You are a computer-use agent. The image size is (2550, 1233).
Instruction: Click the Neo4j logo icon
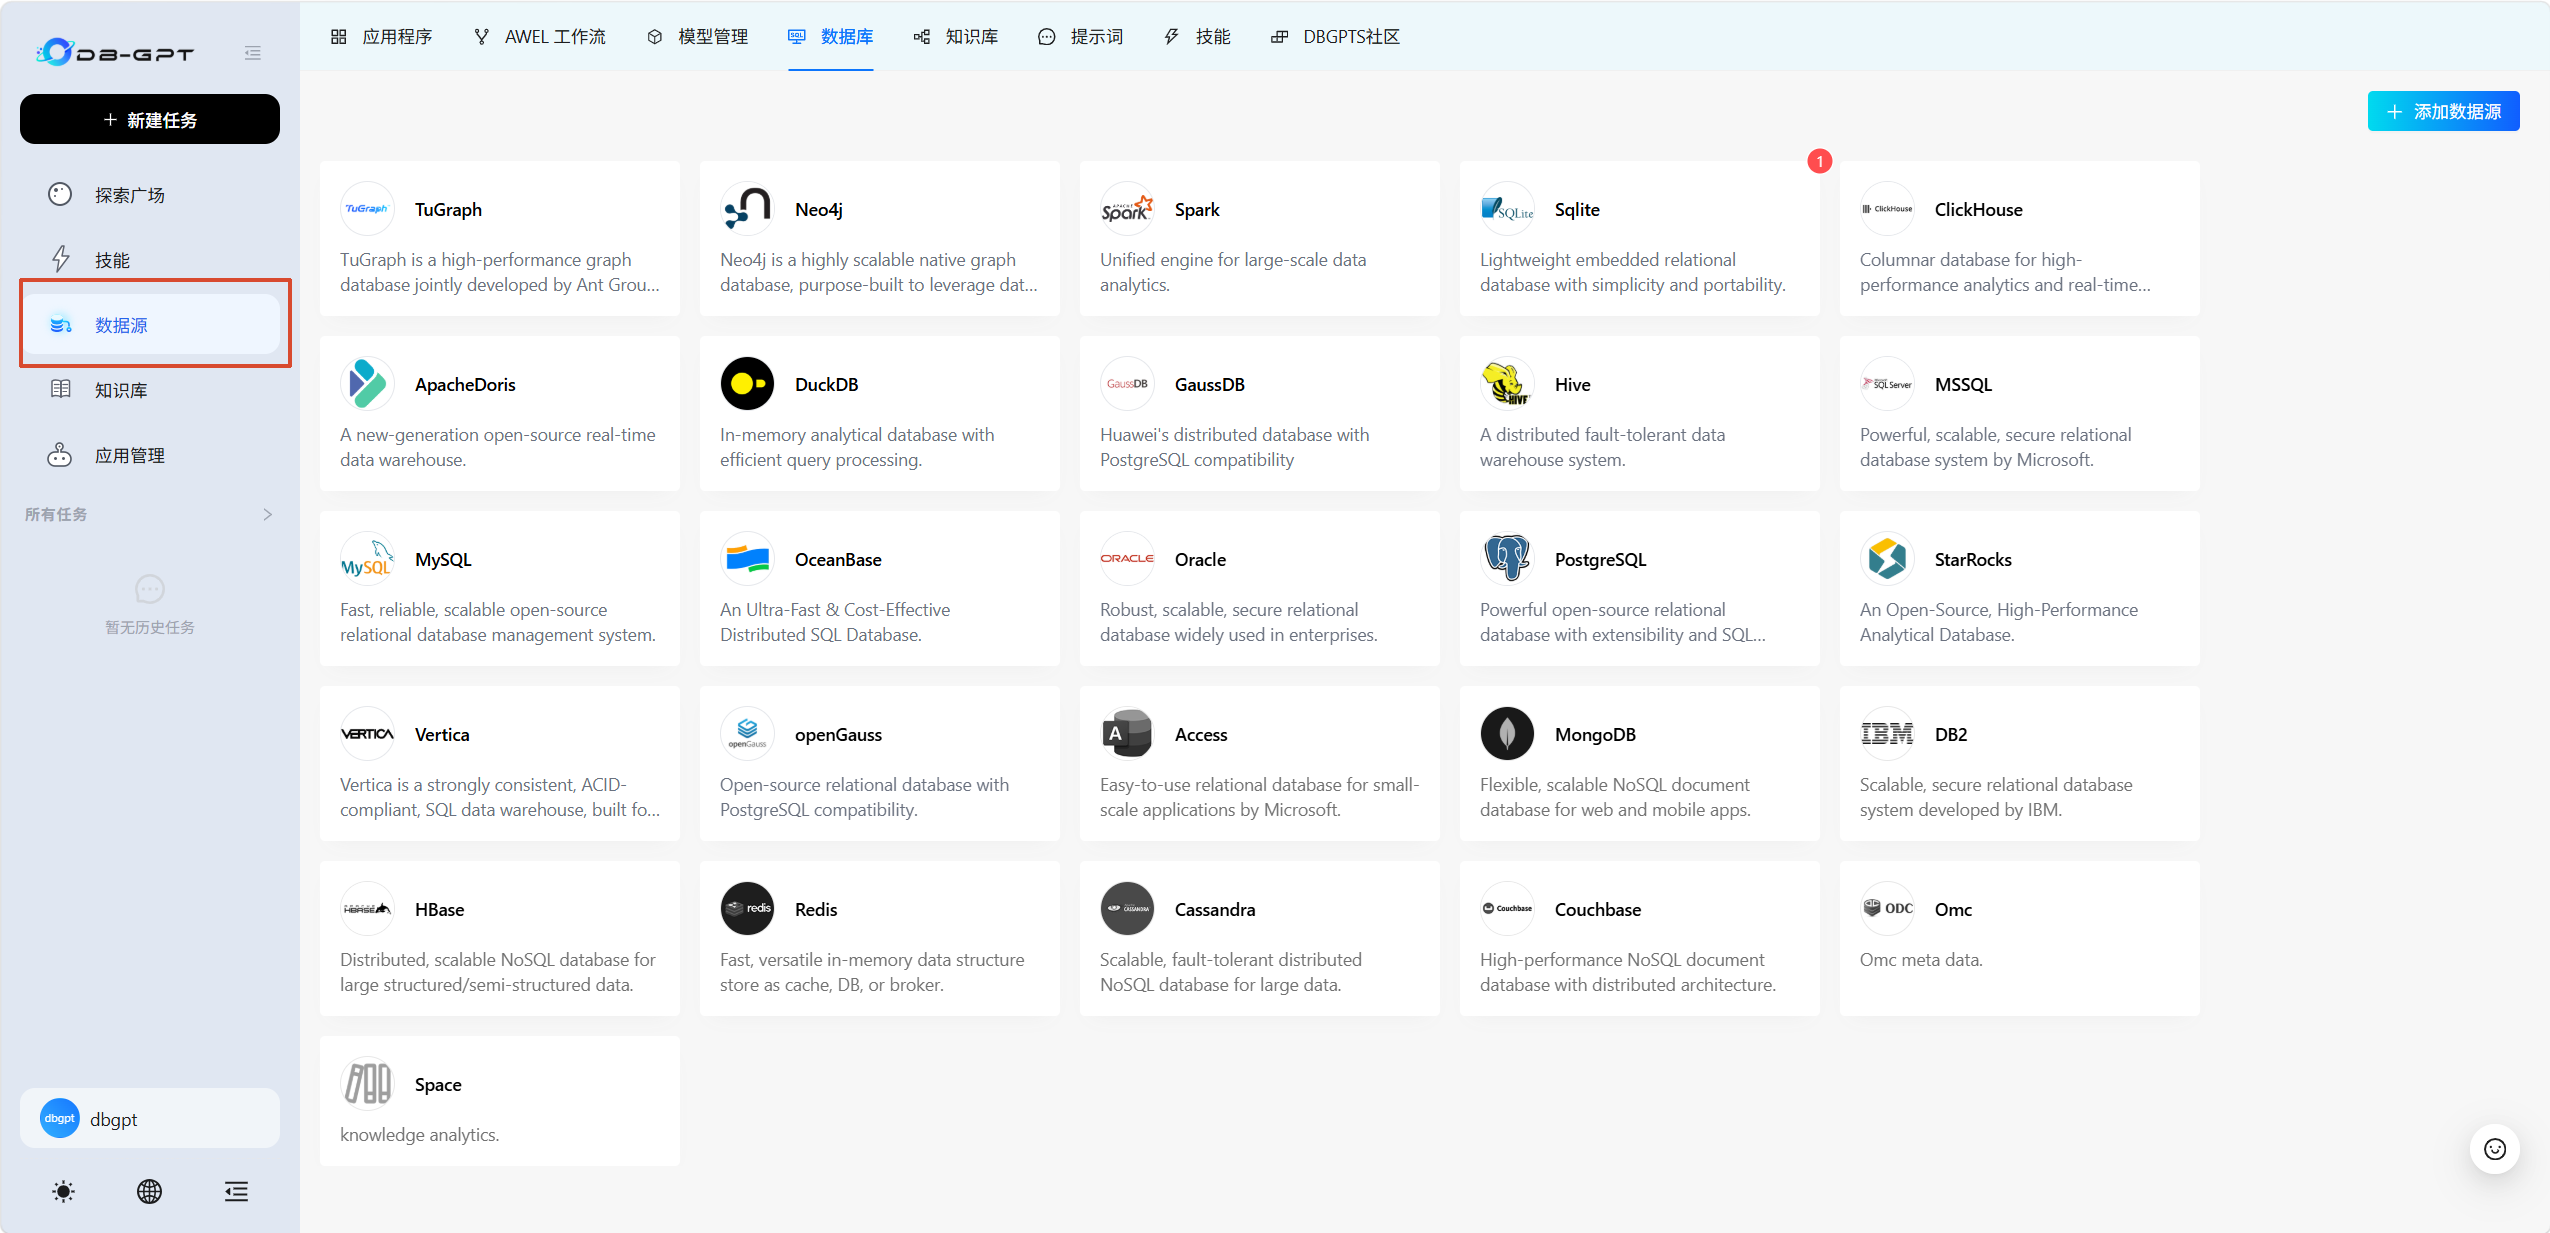(x=747, y=209)
